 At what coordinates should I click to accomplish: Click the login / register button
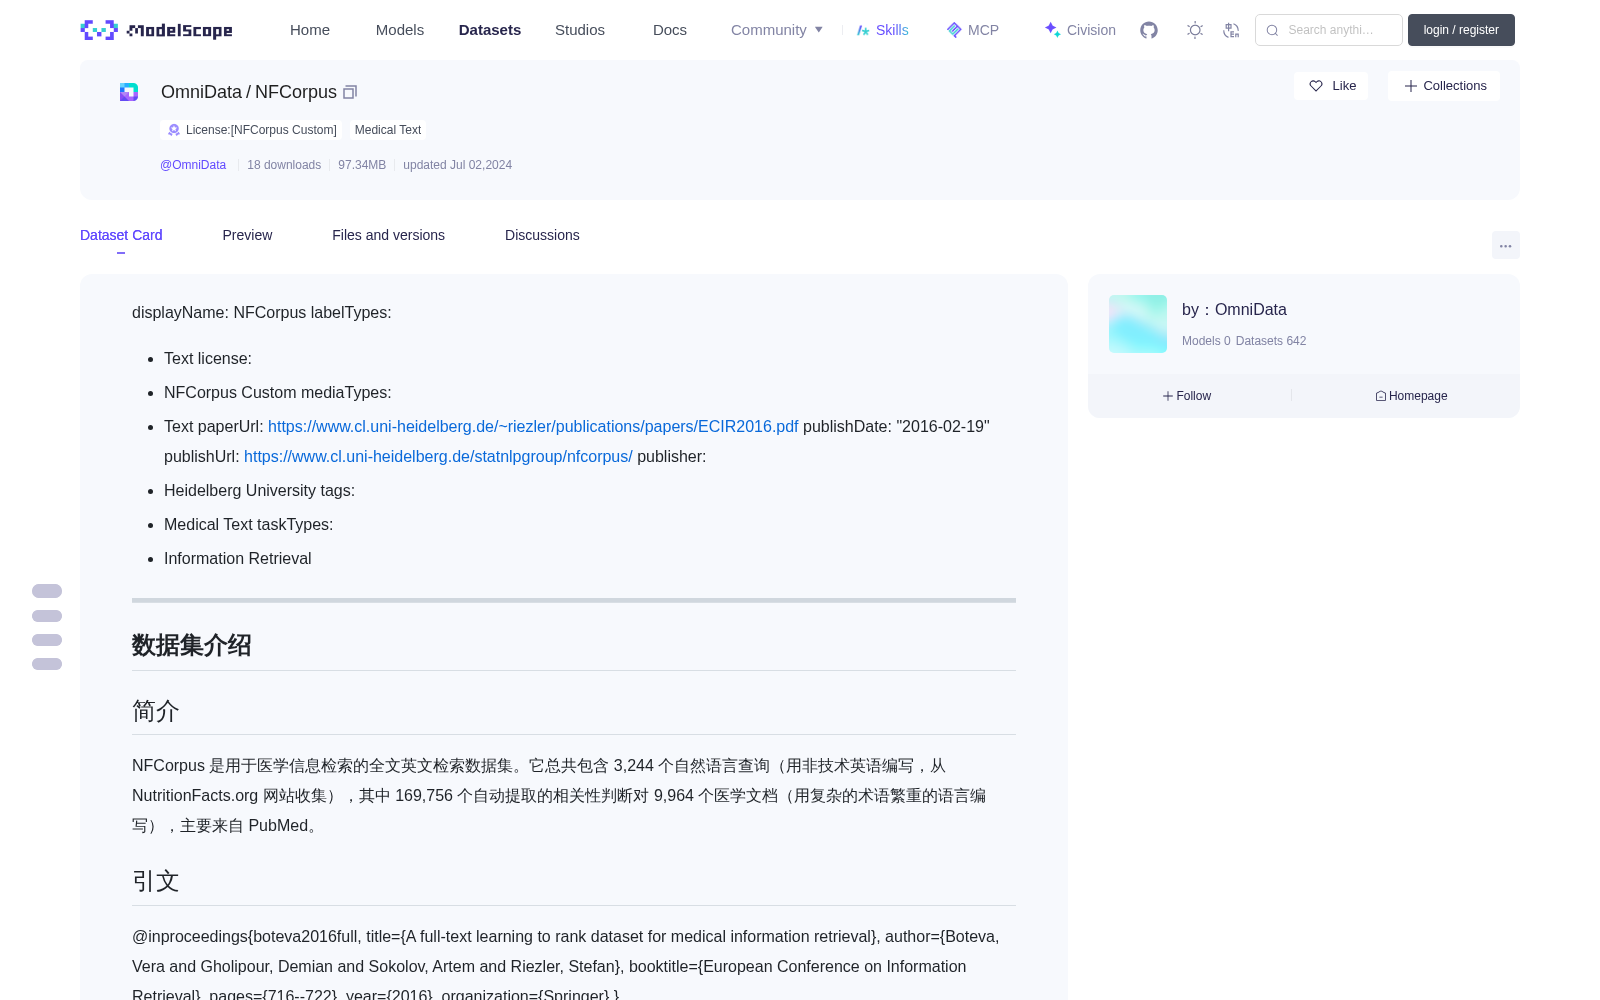tap(1461, 30)
